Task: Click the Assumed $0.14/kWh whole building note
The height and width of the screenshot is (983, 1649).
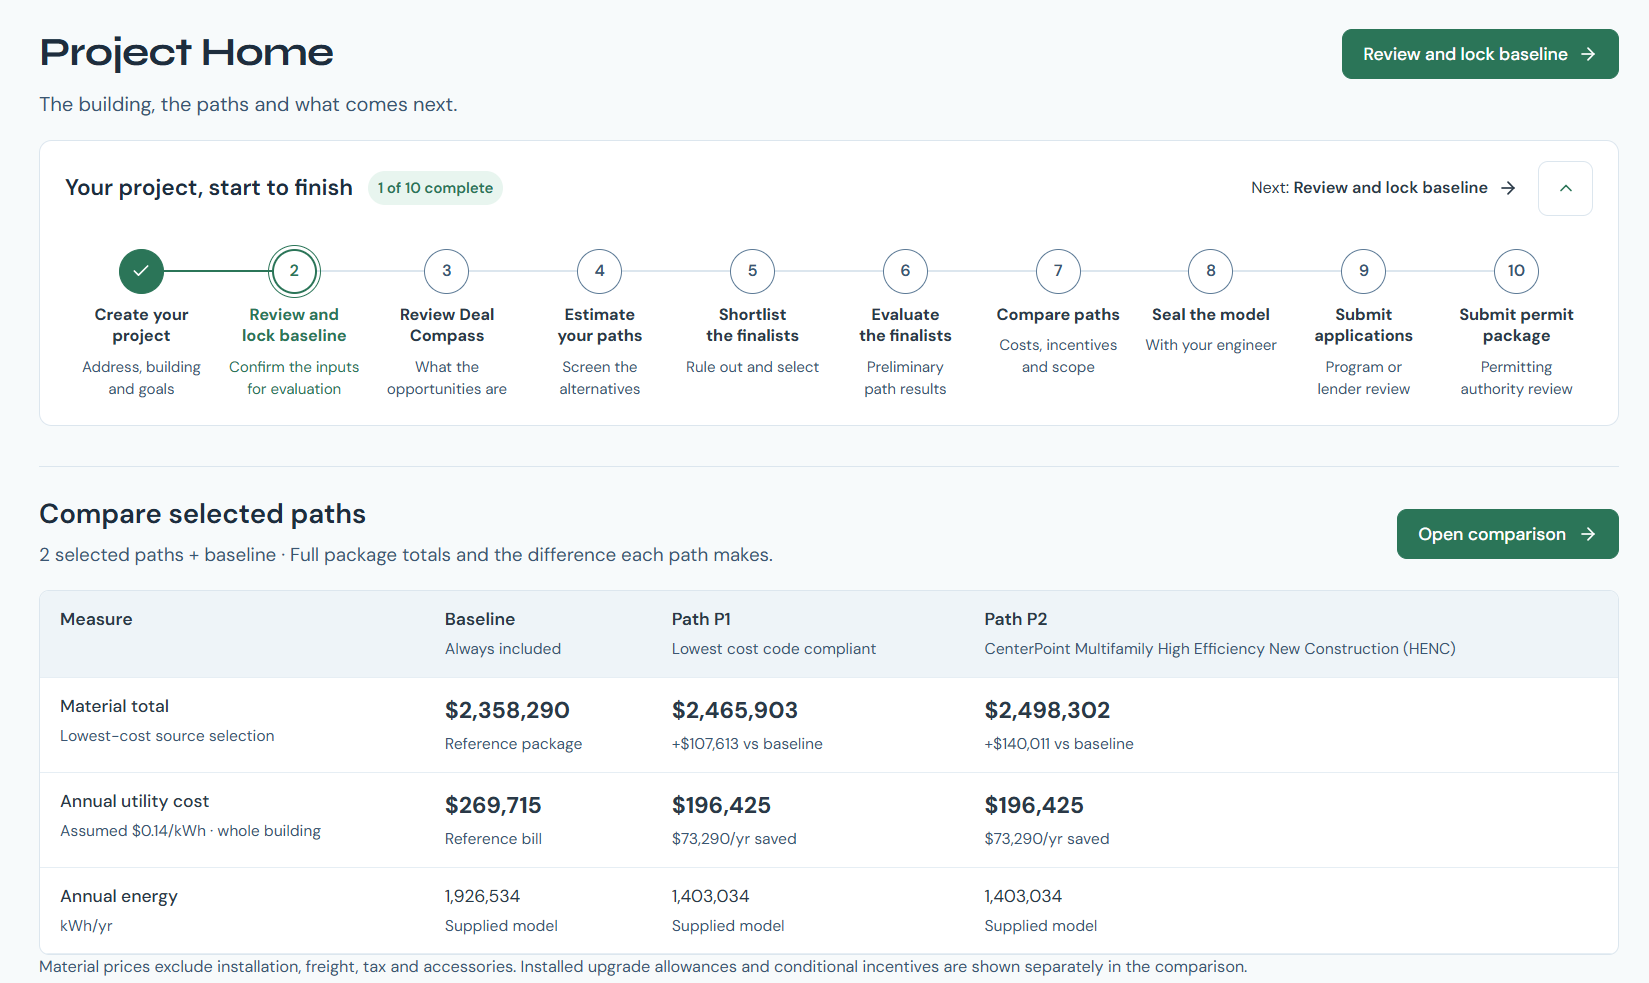Action: click(x=190, y=831)
